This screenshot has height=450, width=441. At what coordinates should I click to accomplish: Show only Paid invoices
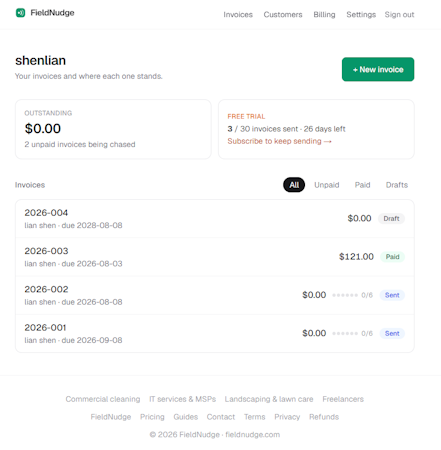point(362,185)
